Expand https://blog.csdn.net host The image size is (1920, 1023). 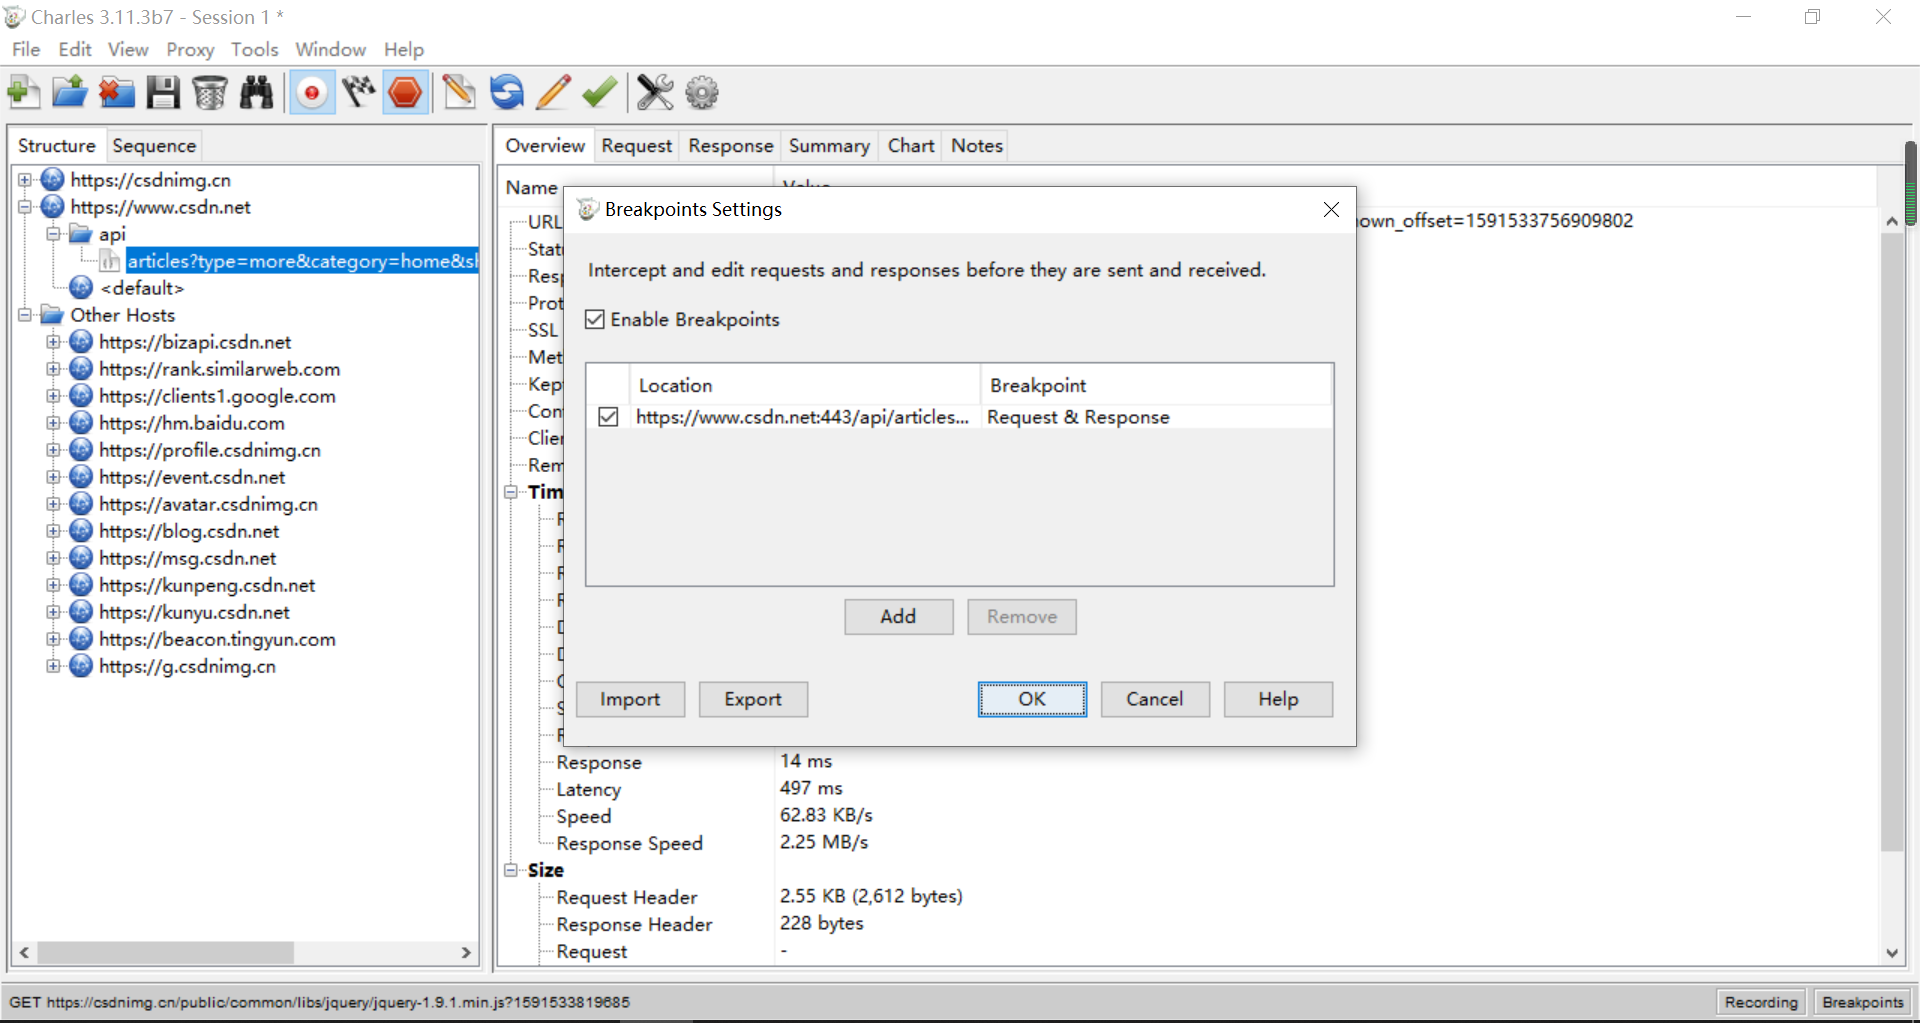pyautogui.click(x=53, y=531)
